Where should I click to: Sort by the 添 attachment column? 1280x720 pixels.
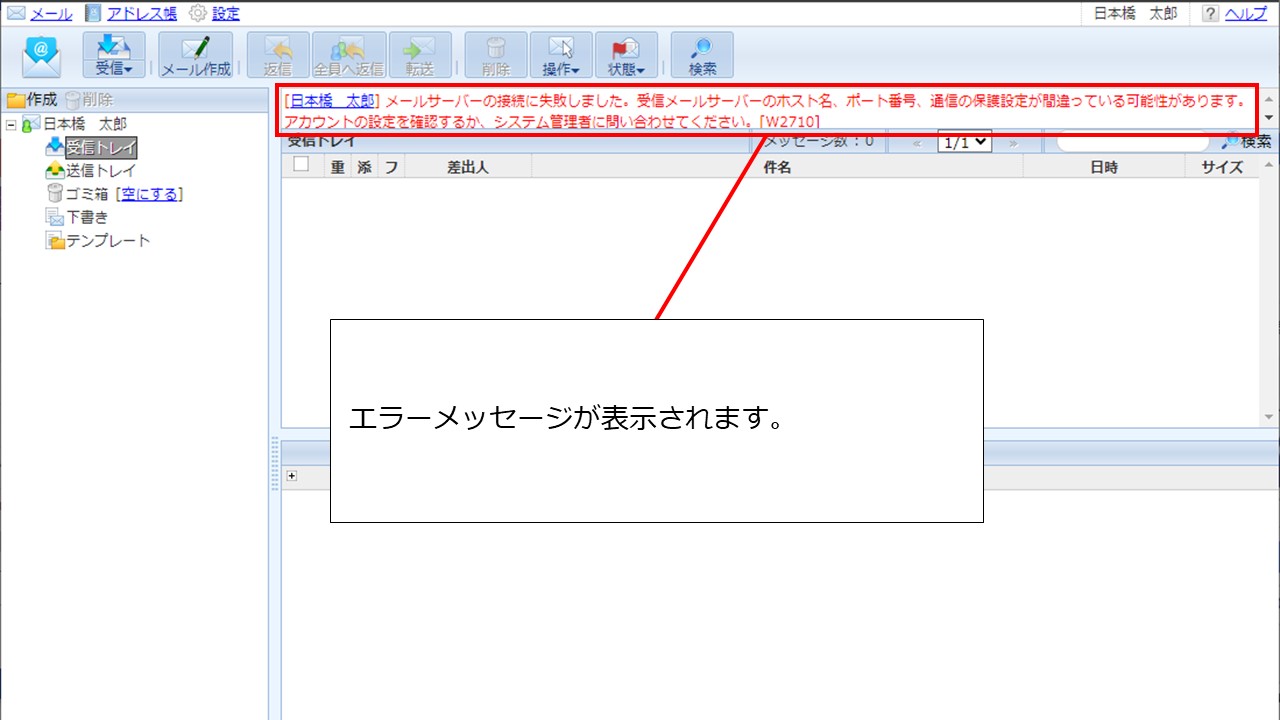(364, 167)
